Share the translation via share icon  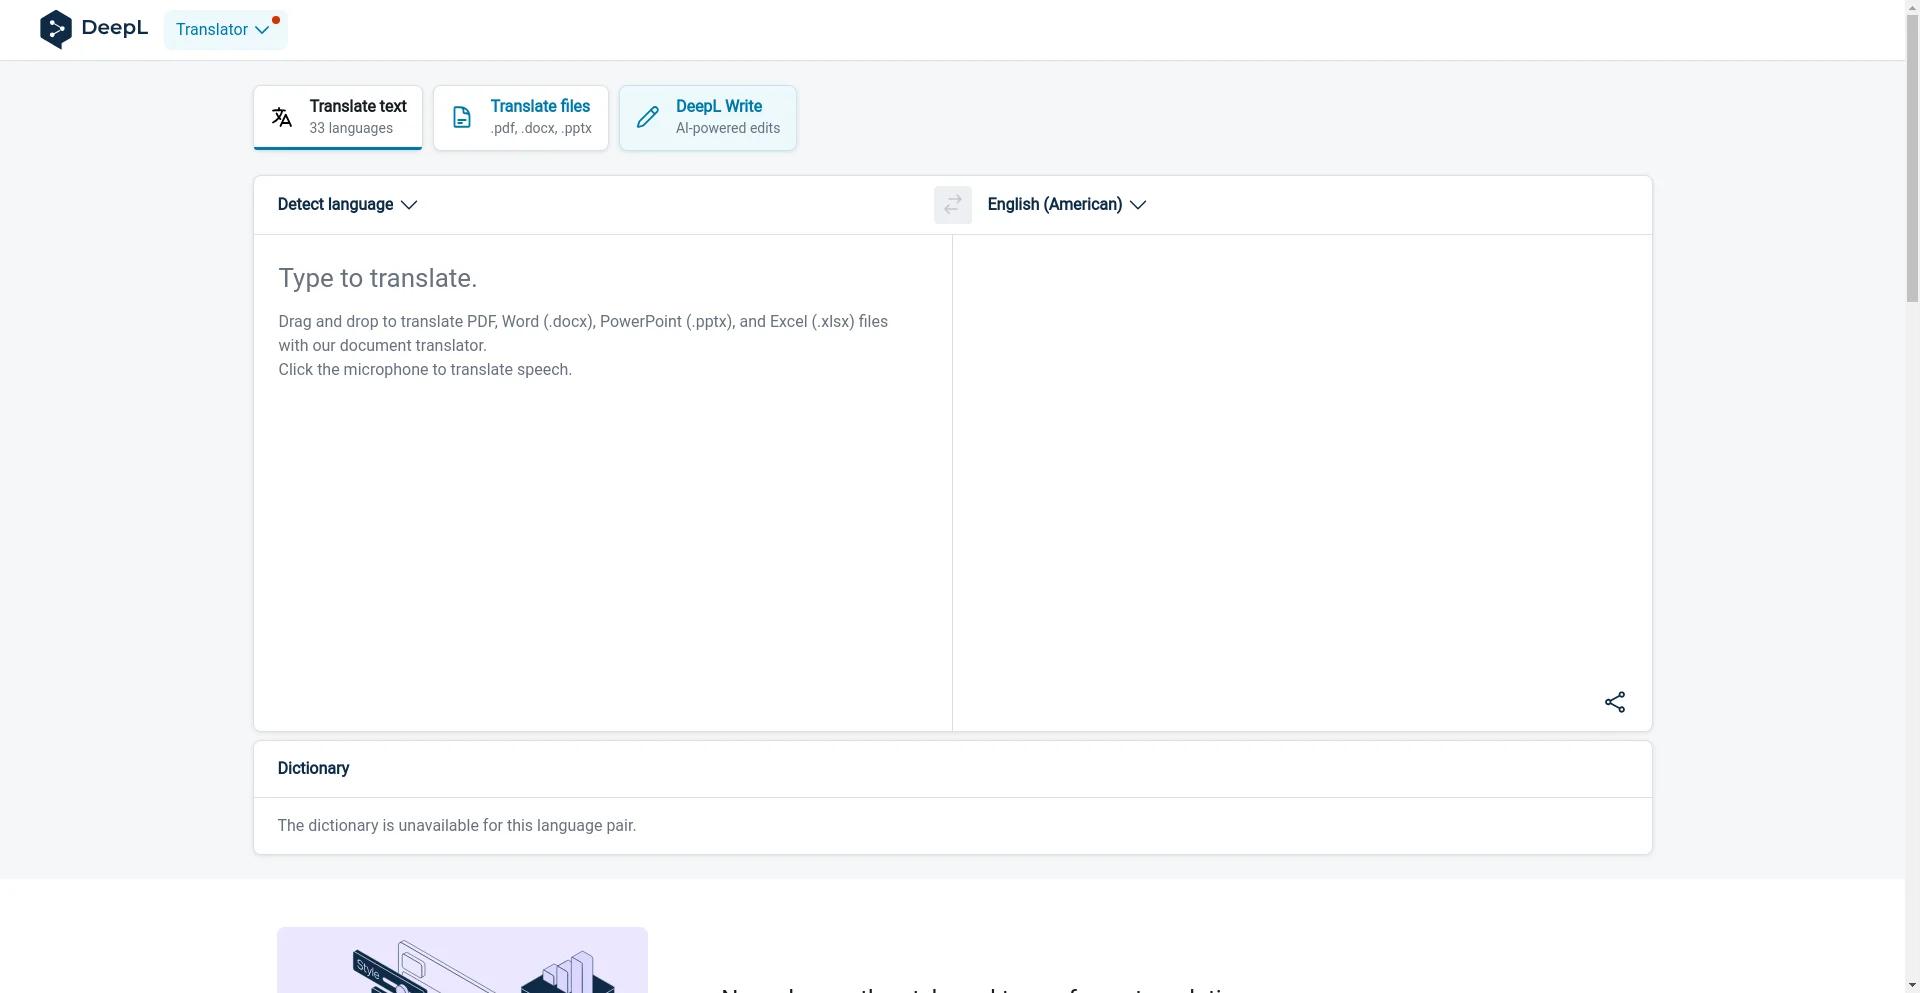(1615, 702)
